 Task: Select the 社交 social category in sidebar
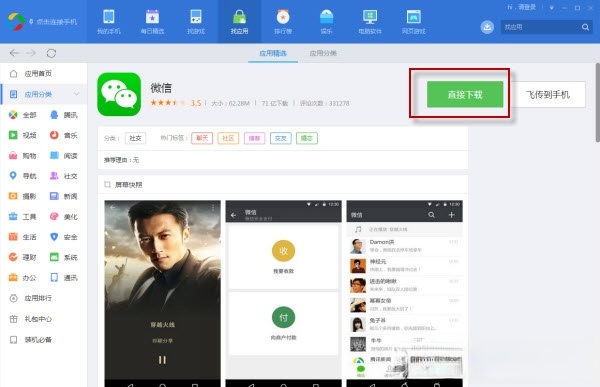64,176
